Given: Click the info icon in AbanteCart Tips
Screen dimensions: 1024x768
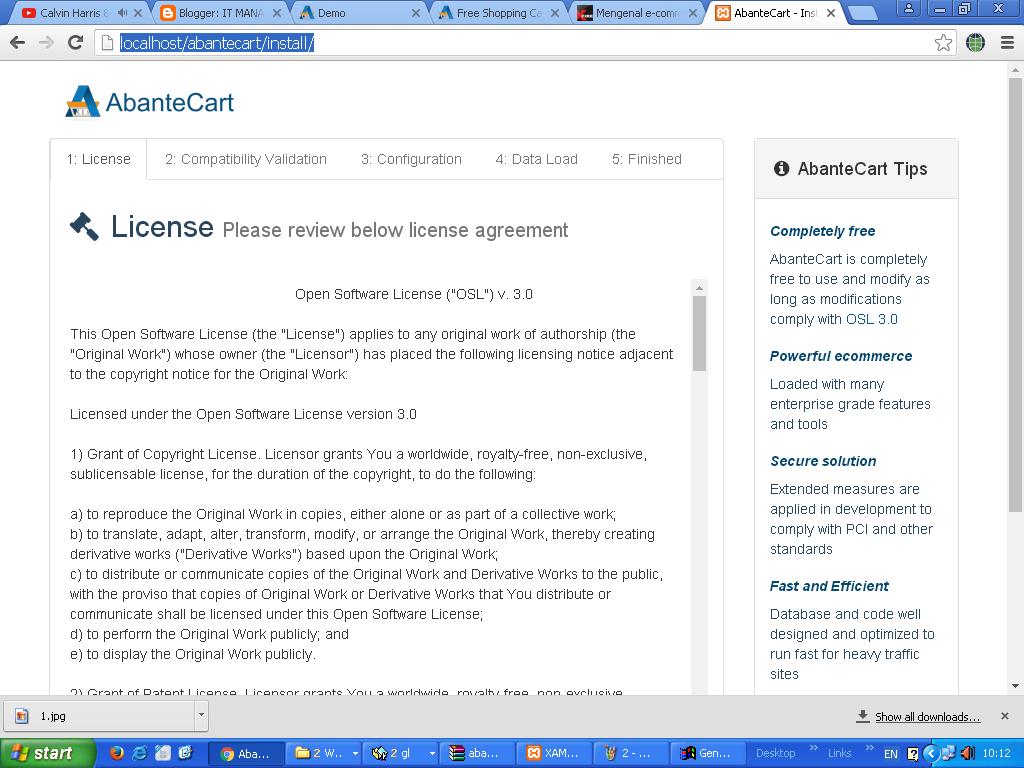Looking at the screenshot, I should (781, 168).
